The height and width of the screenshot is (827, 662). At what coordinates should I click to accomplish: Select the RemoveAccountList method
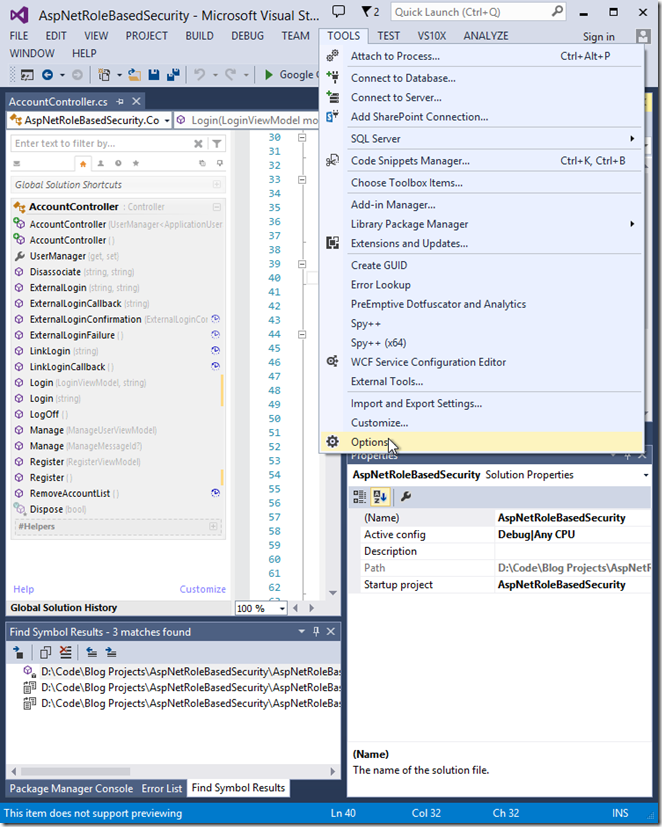point(118,494)
